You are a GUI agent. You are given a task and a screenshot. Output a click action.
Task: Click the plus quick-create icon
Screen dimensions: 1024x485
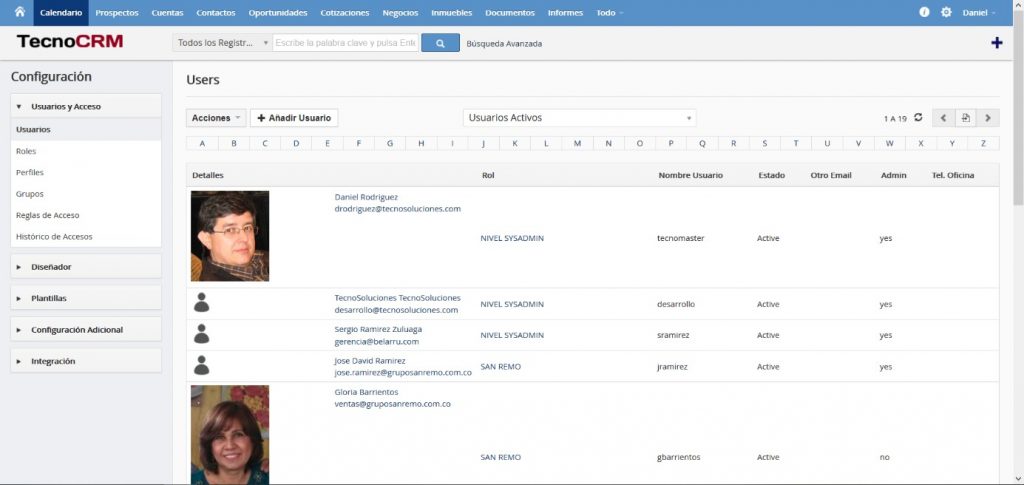(996, 43)
